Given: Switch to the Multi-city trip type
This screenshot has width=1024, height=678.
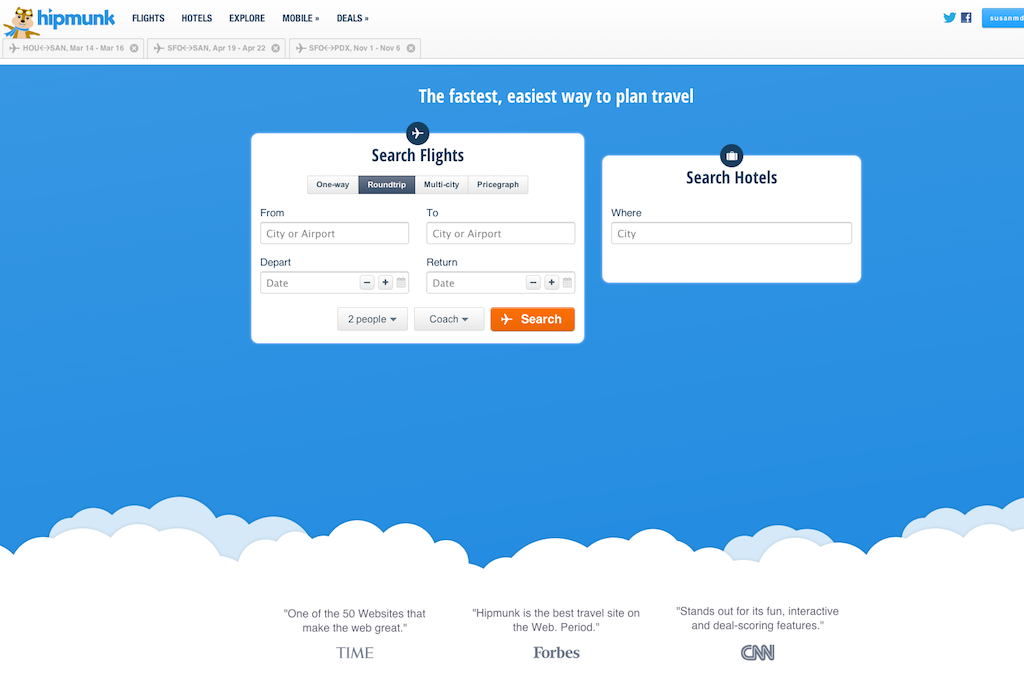Looking at the screenshot, I should 441,184.
